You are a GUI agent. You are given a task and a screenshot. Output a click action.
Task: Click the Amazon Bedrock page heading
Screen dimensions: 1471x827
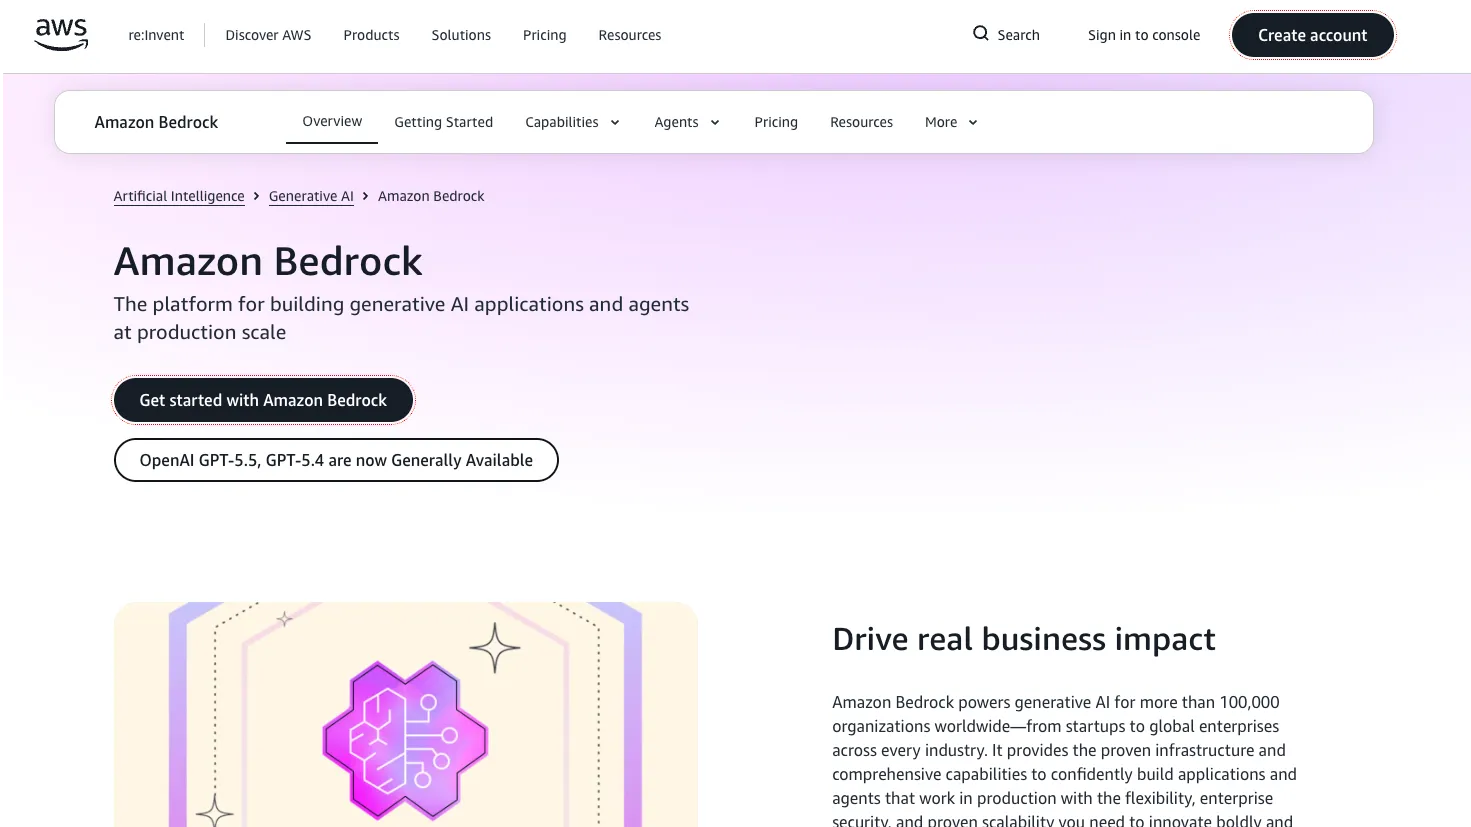point(268,261)
